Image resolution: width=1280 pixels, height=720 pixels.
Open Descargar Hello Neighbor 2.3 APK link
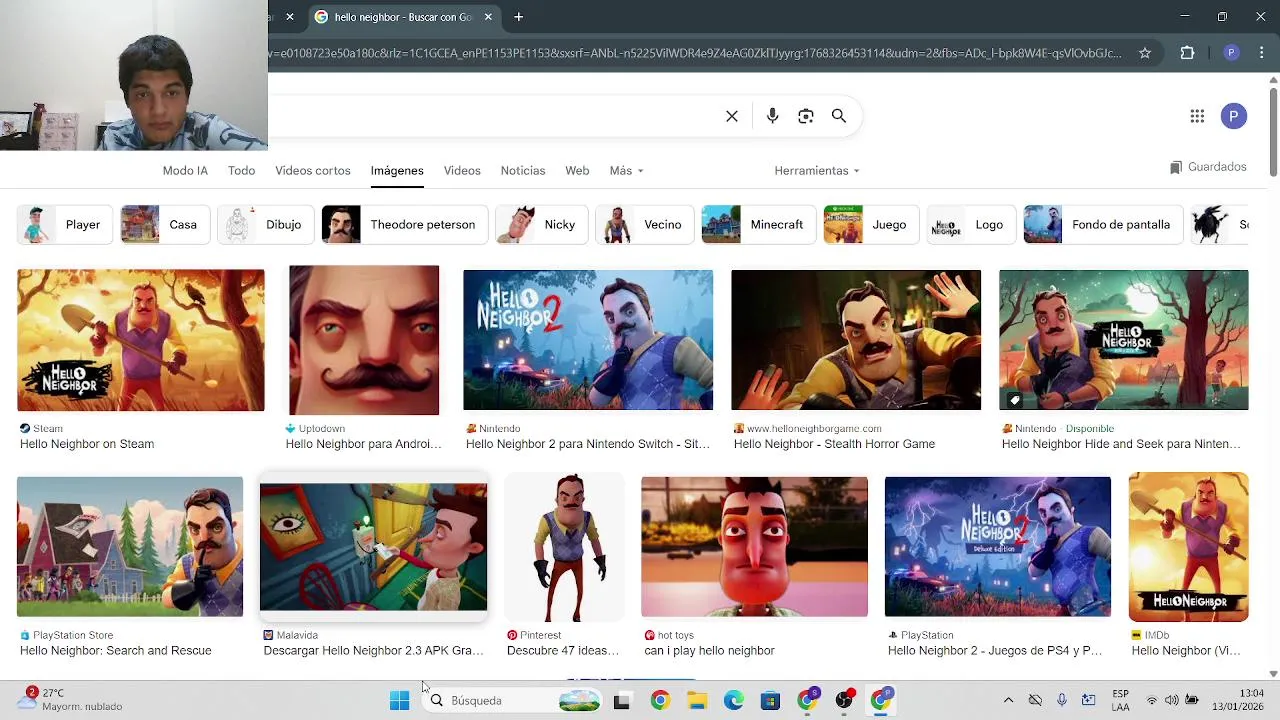click(373, 651)
